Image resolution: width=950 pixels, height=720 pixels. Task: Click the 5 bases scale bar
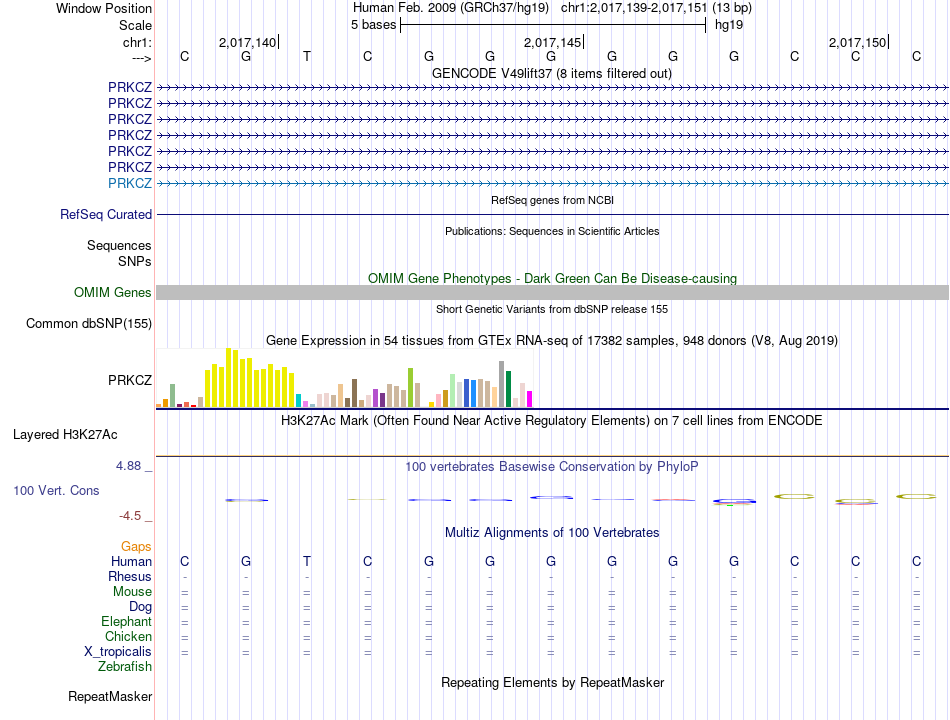coord(553,25)
